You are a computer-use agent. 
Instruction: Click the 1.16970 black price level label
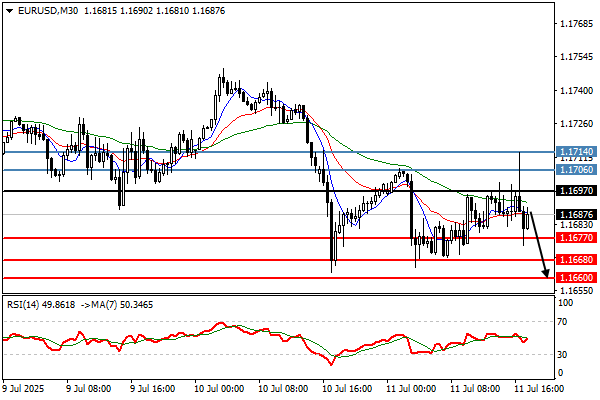coord(576,191)
